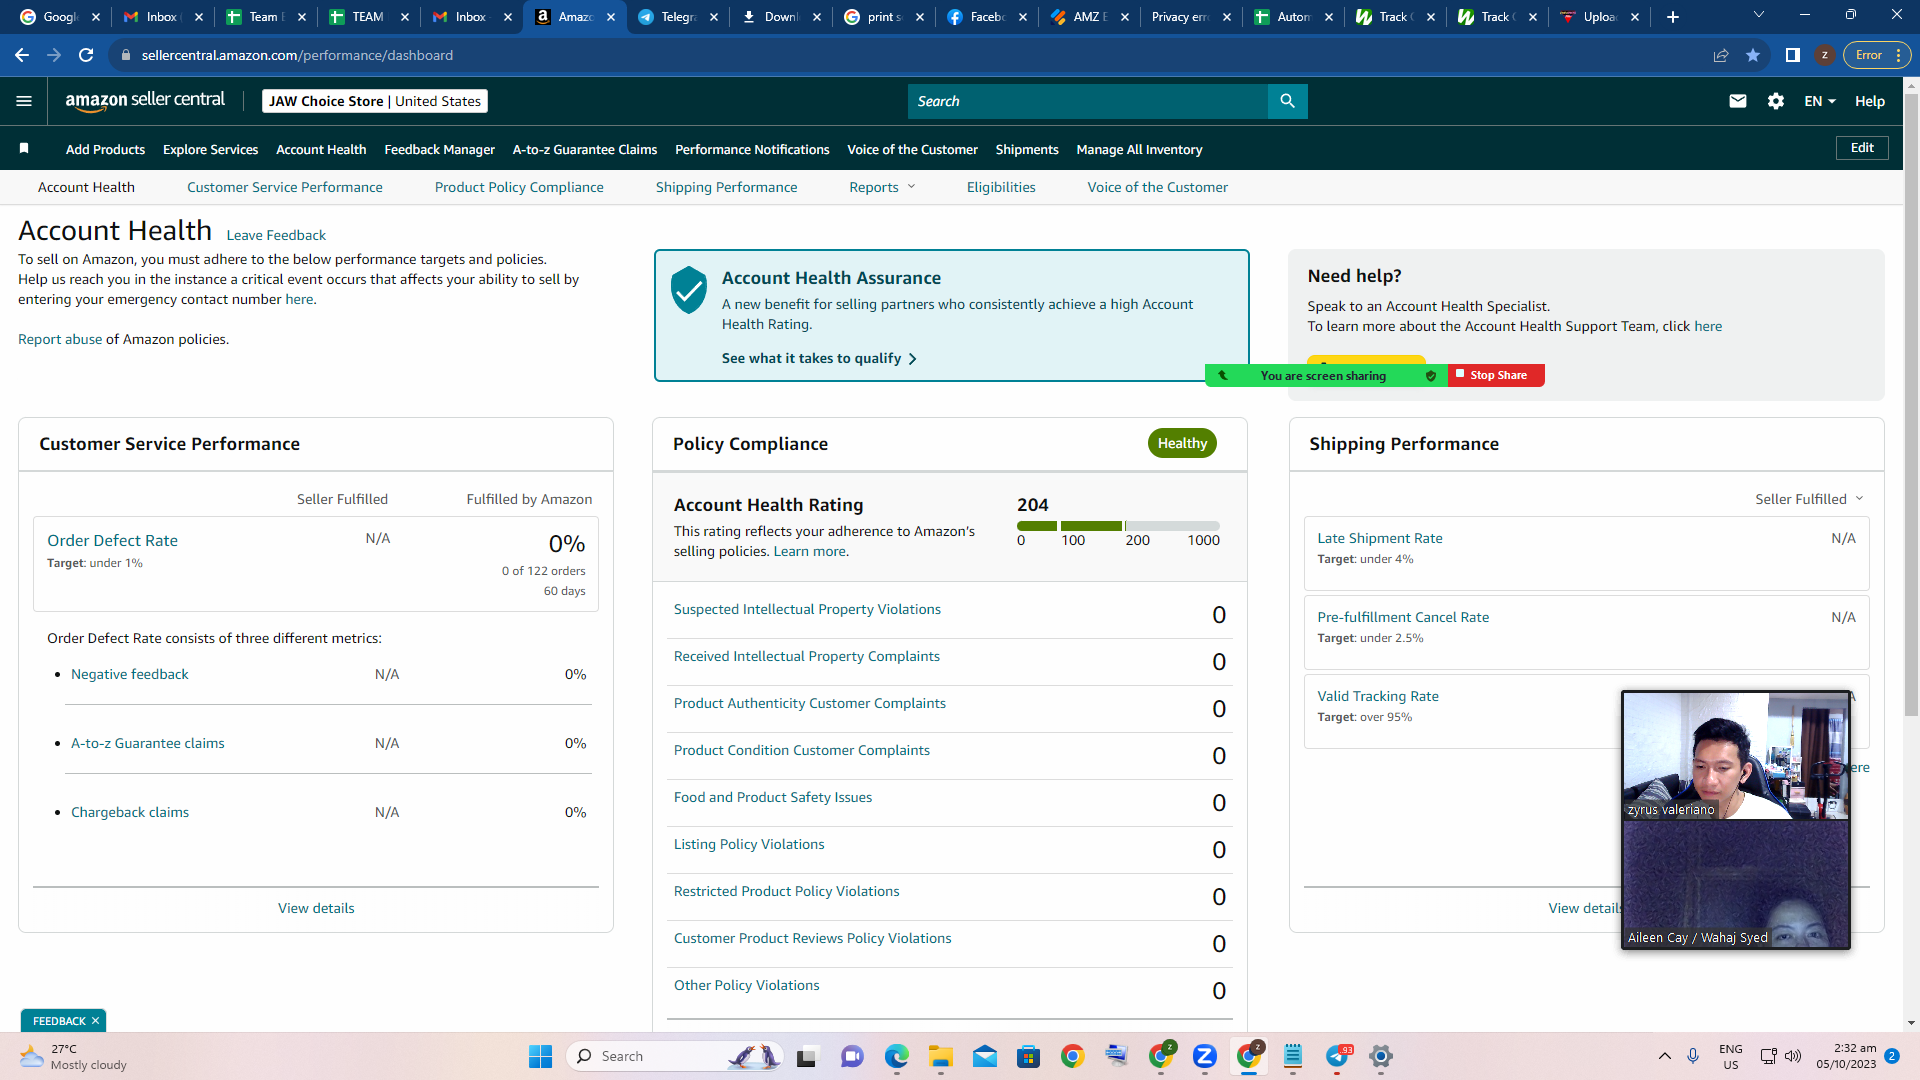
Task: Open a new browser tab
Action: [1673, 17]
